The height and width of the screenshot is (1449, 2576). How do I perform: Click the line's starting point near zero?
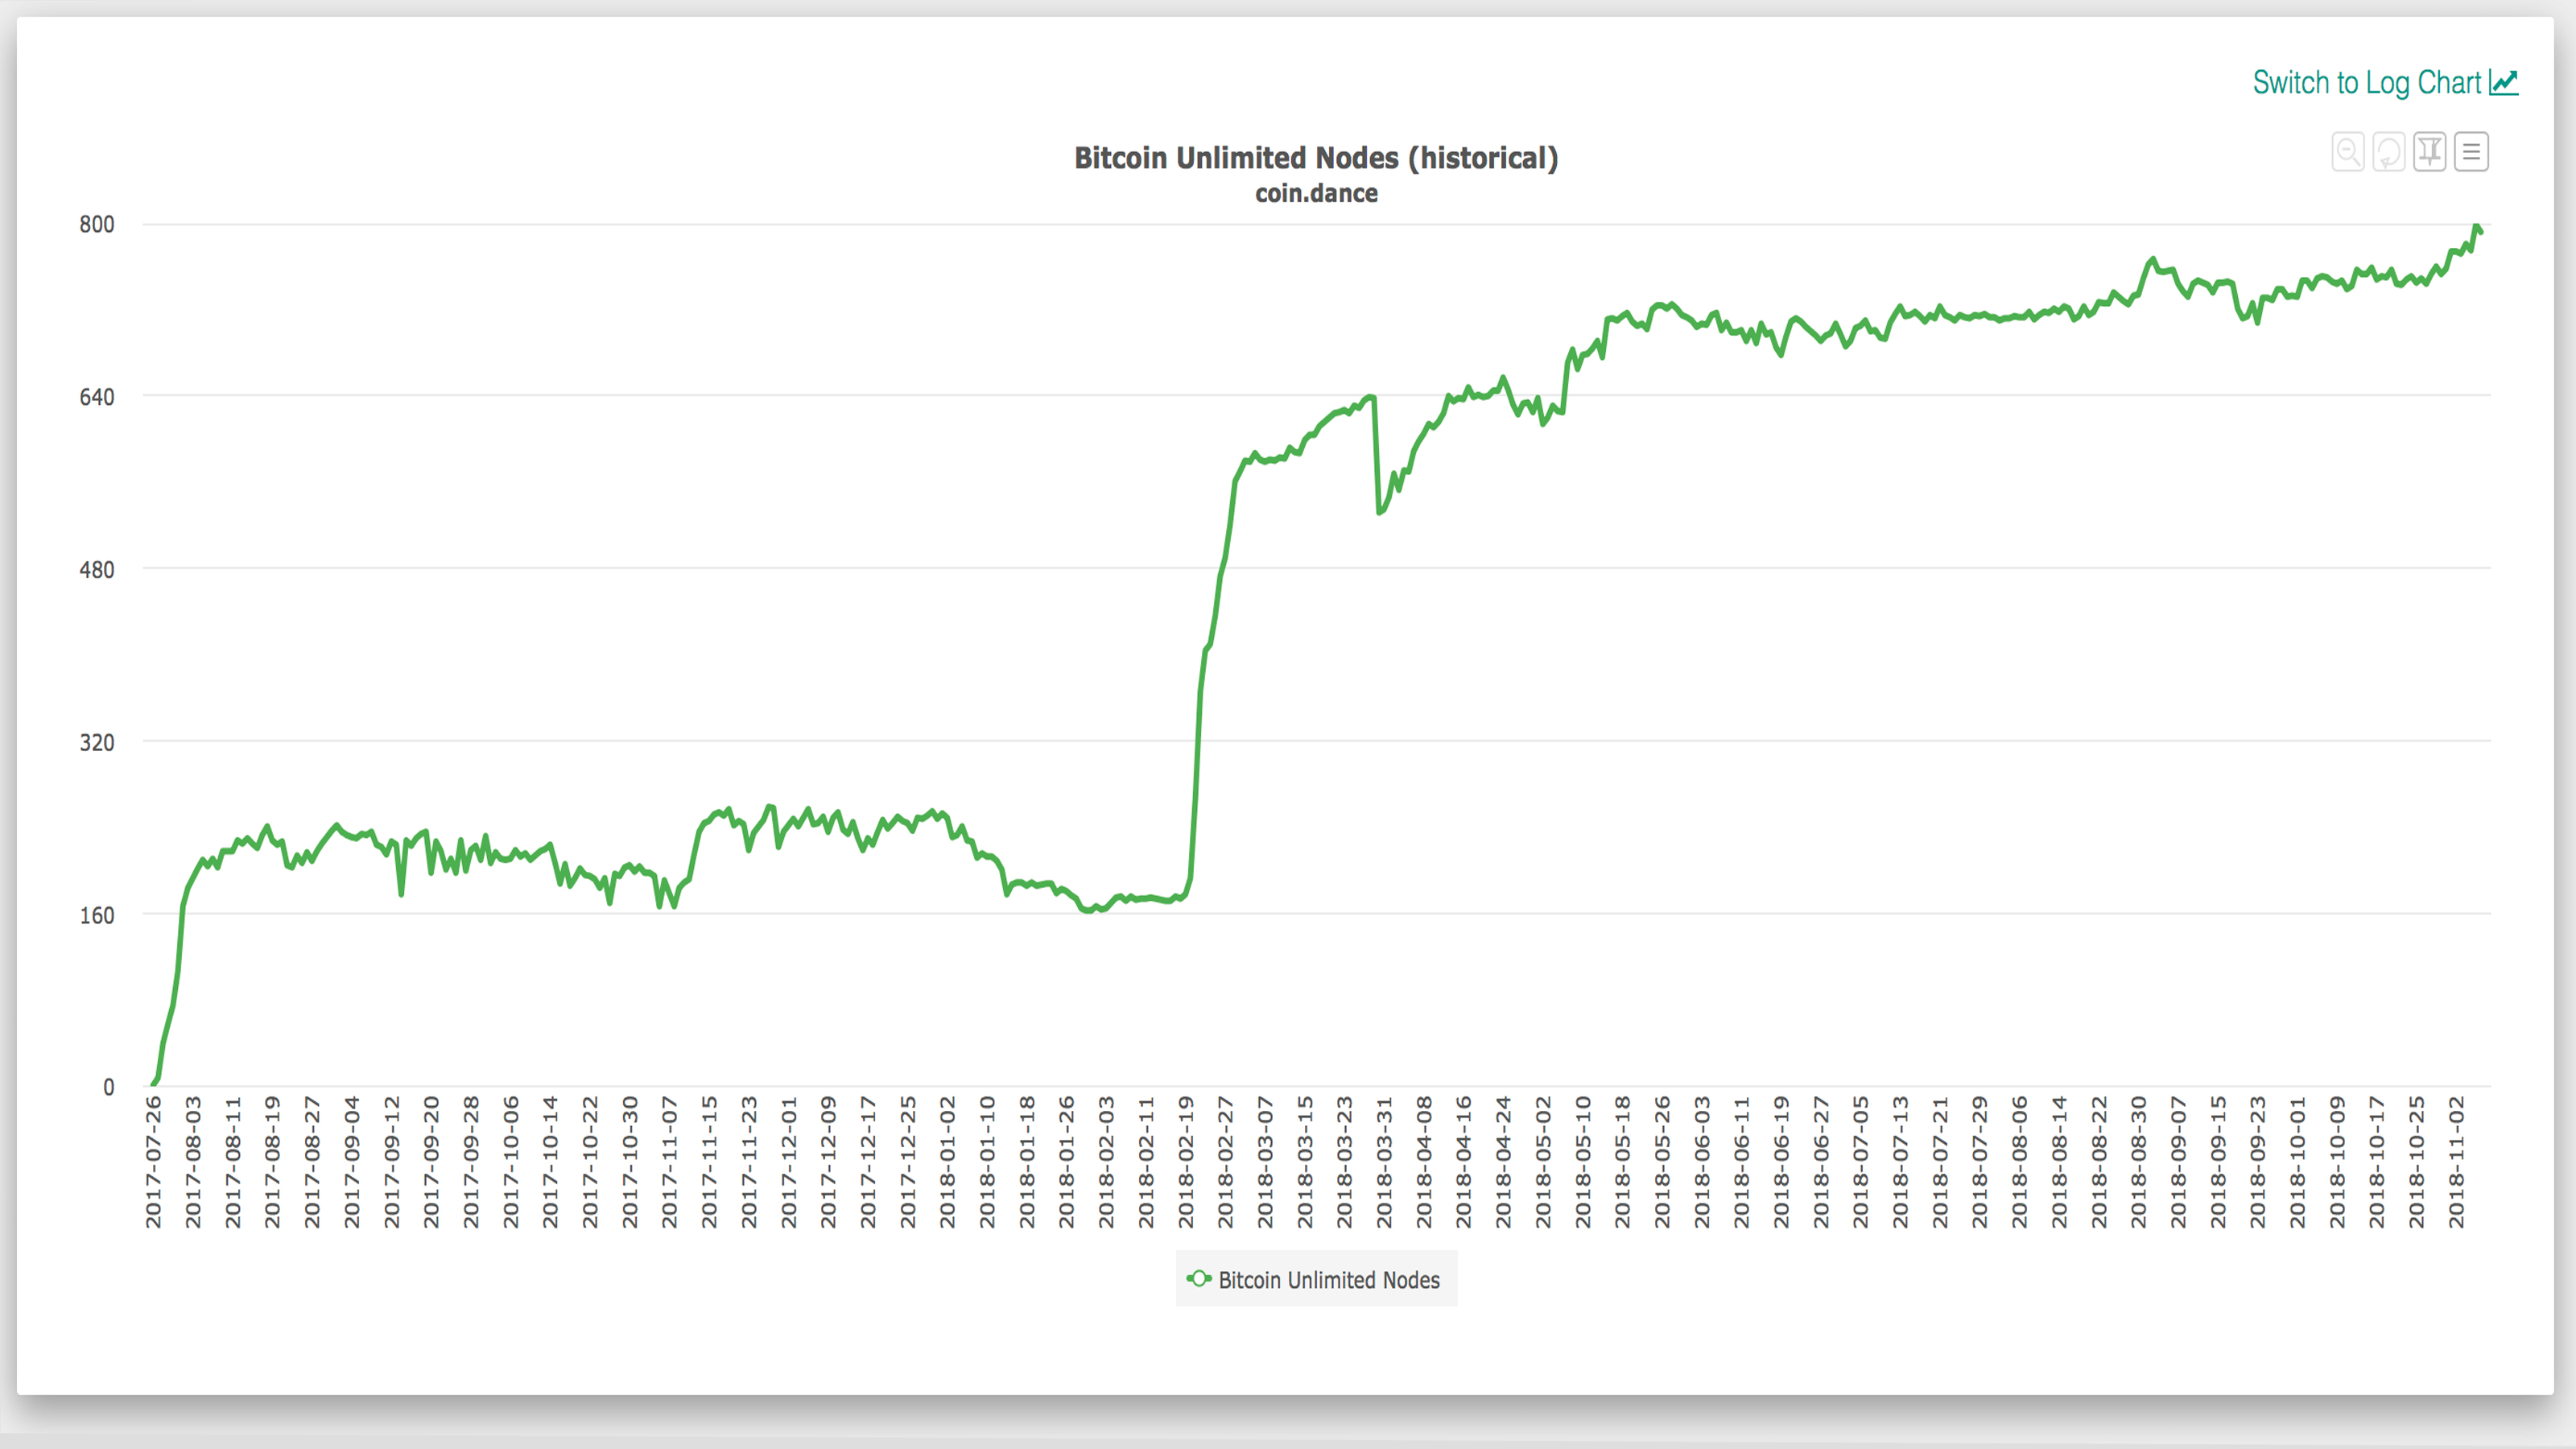(153, 1083)
